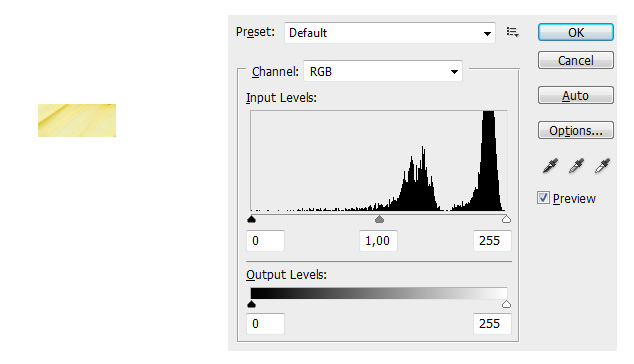634x364 pixels.
Task: Select the gray point eyedropper
Action: click(576, 165)
